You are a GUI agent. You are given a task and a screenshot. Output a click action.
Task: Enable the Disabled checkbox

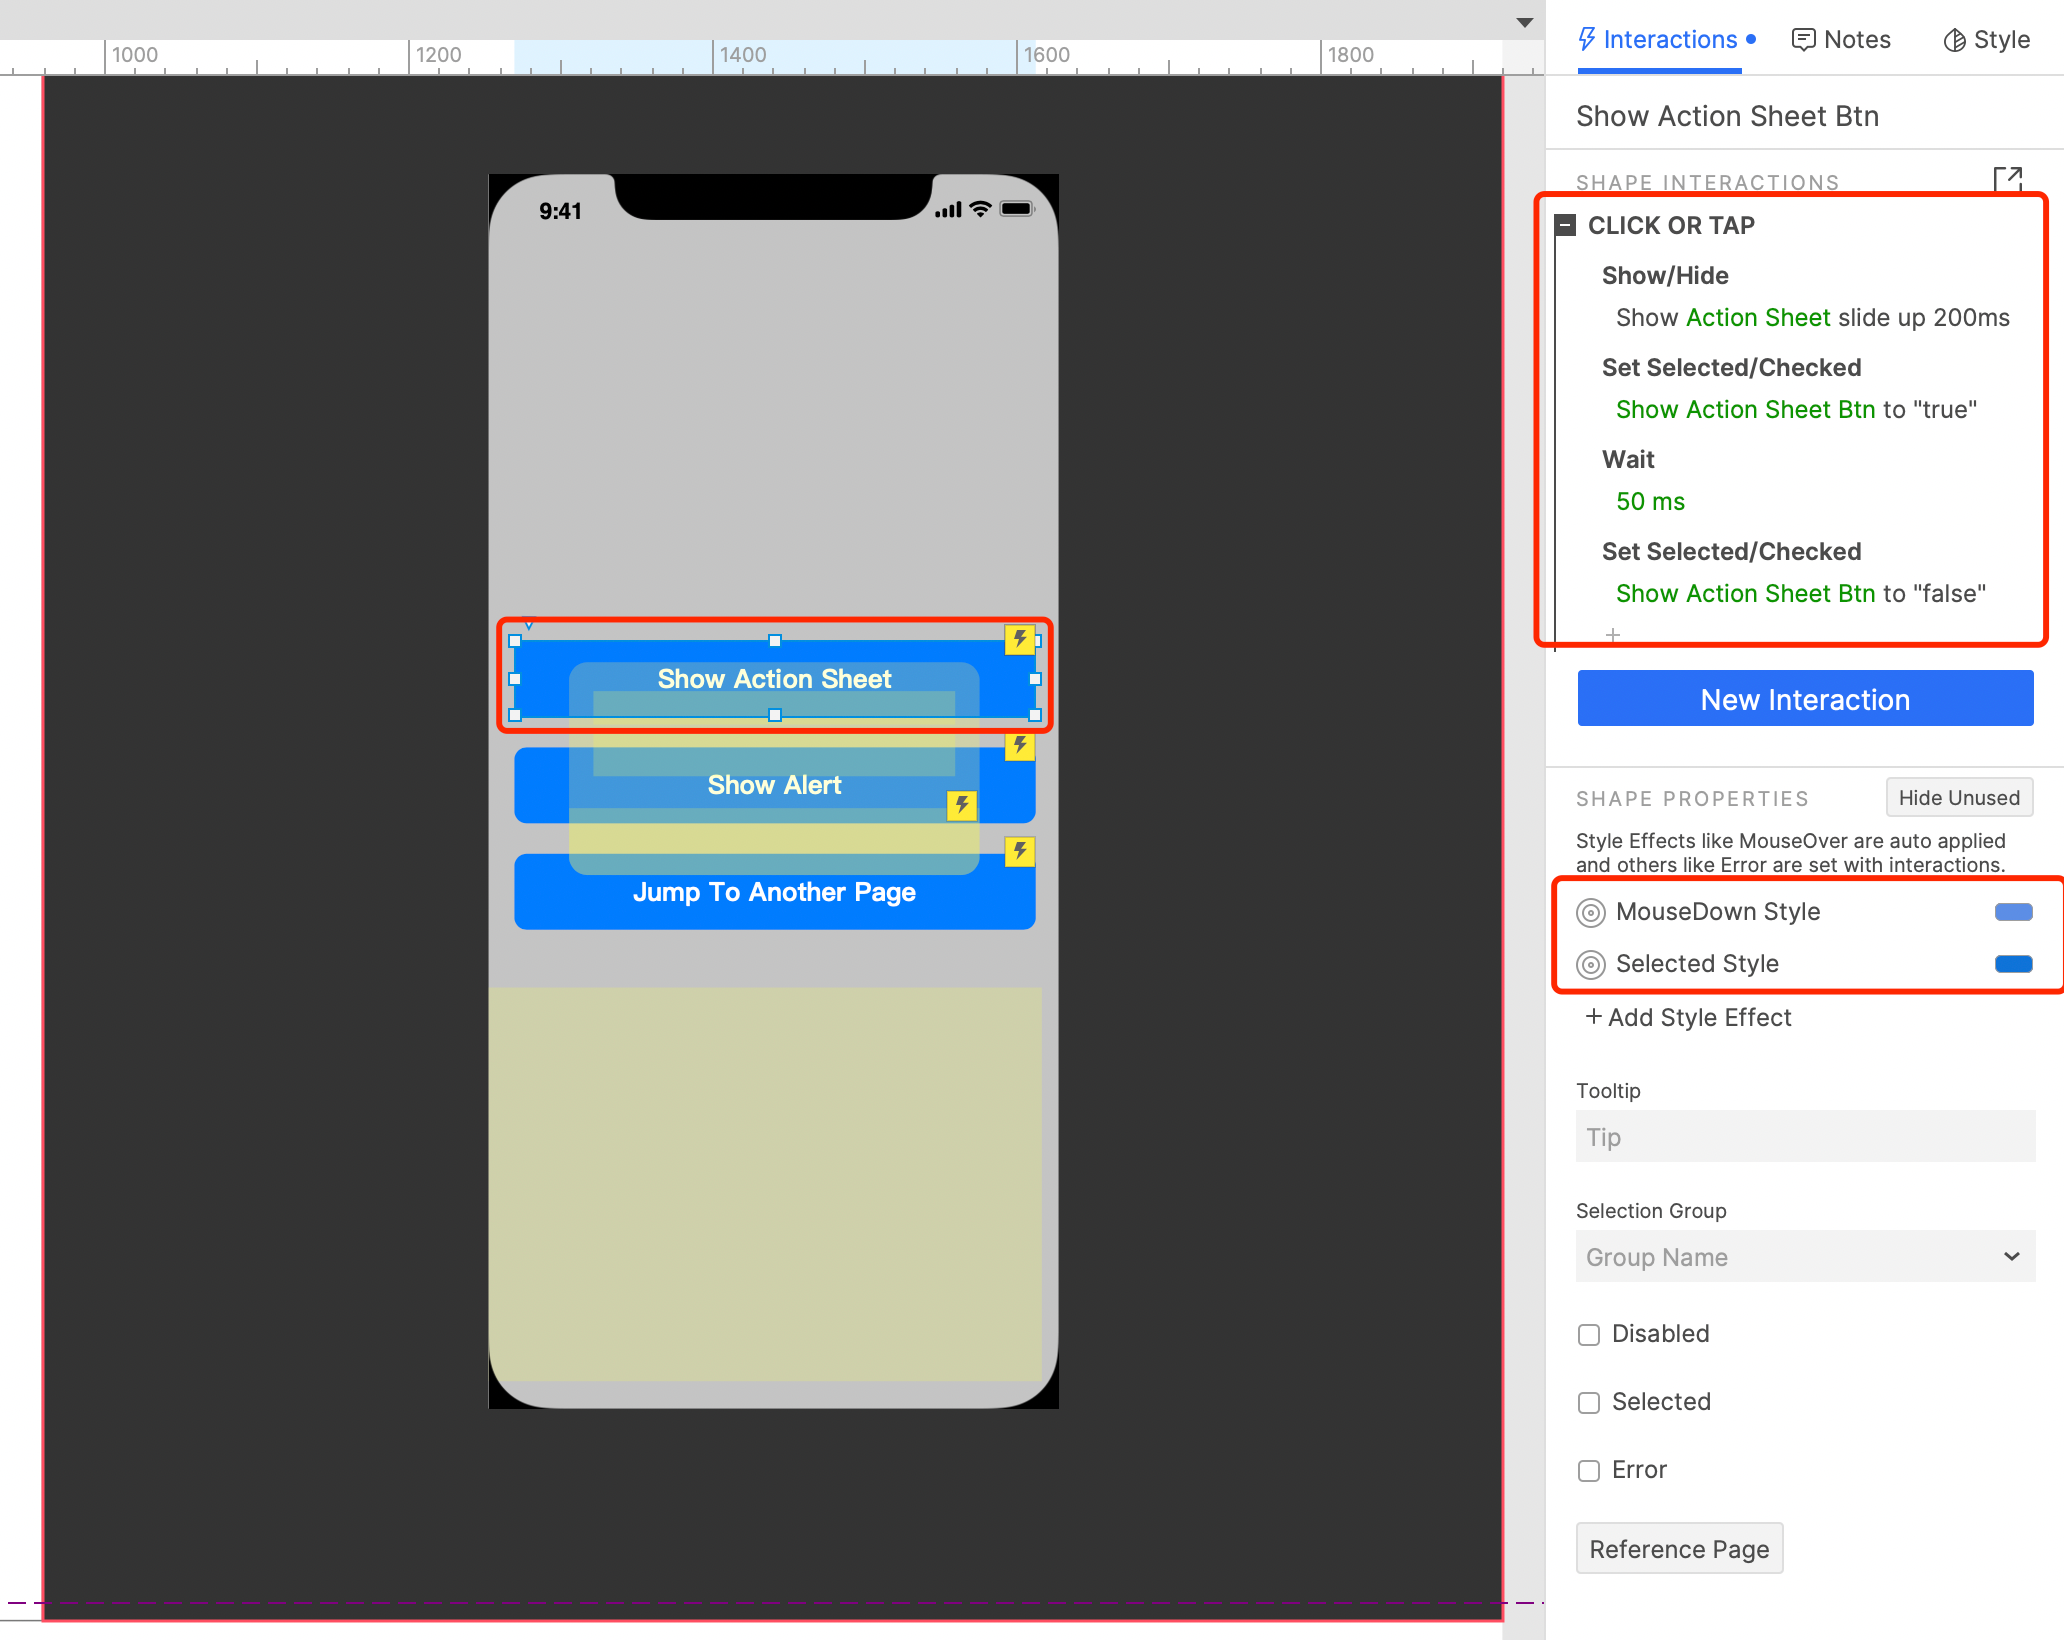1589,1335
